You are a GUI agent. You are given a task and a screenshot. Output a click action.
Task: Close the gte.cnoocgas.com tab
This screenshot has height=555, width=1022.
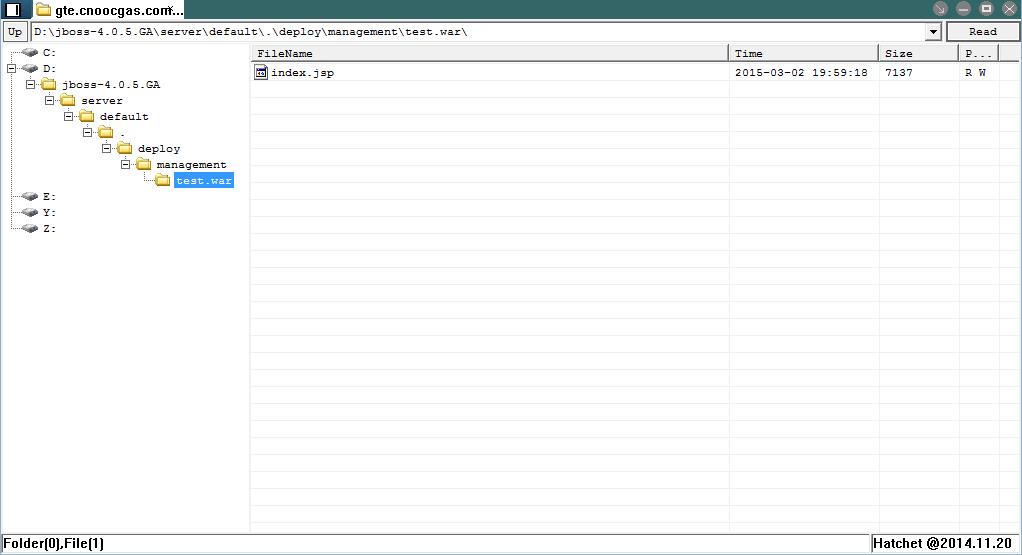(170, 8)
